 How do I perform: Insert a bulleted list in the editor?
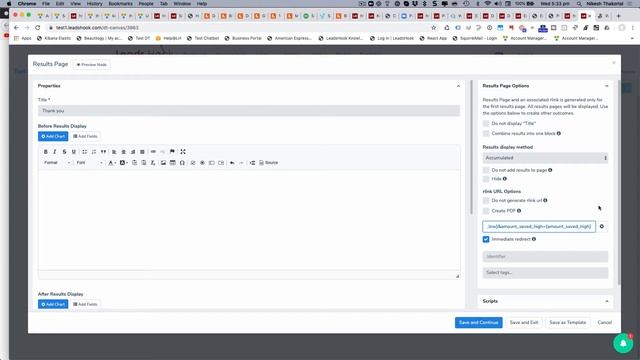(x=84, y=152)
